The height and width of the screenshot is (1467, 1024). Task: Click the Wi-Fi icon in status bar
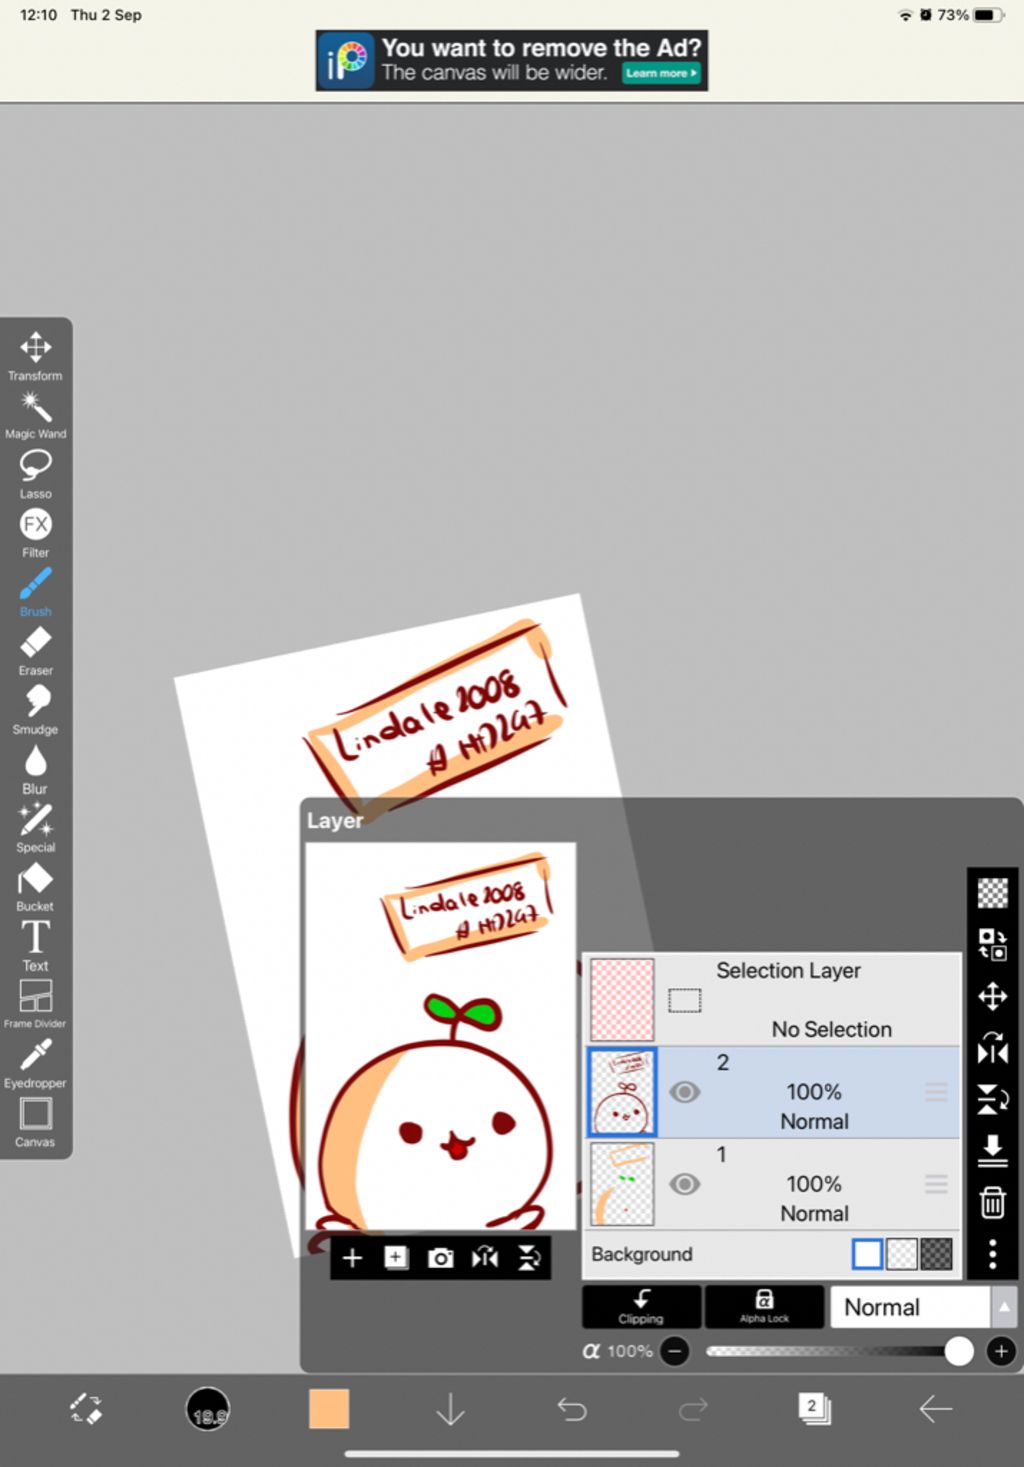tap(905, 15)
